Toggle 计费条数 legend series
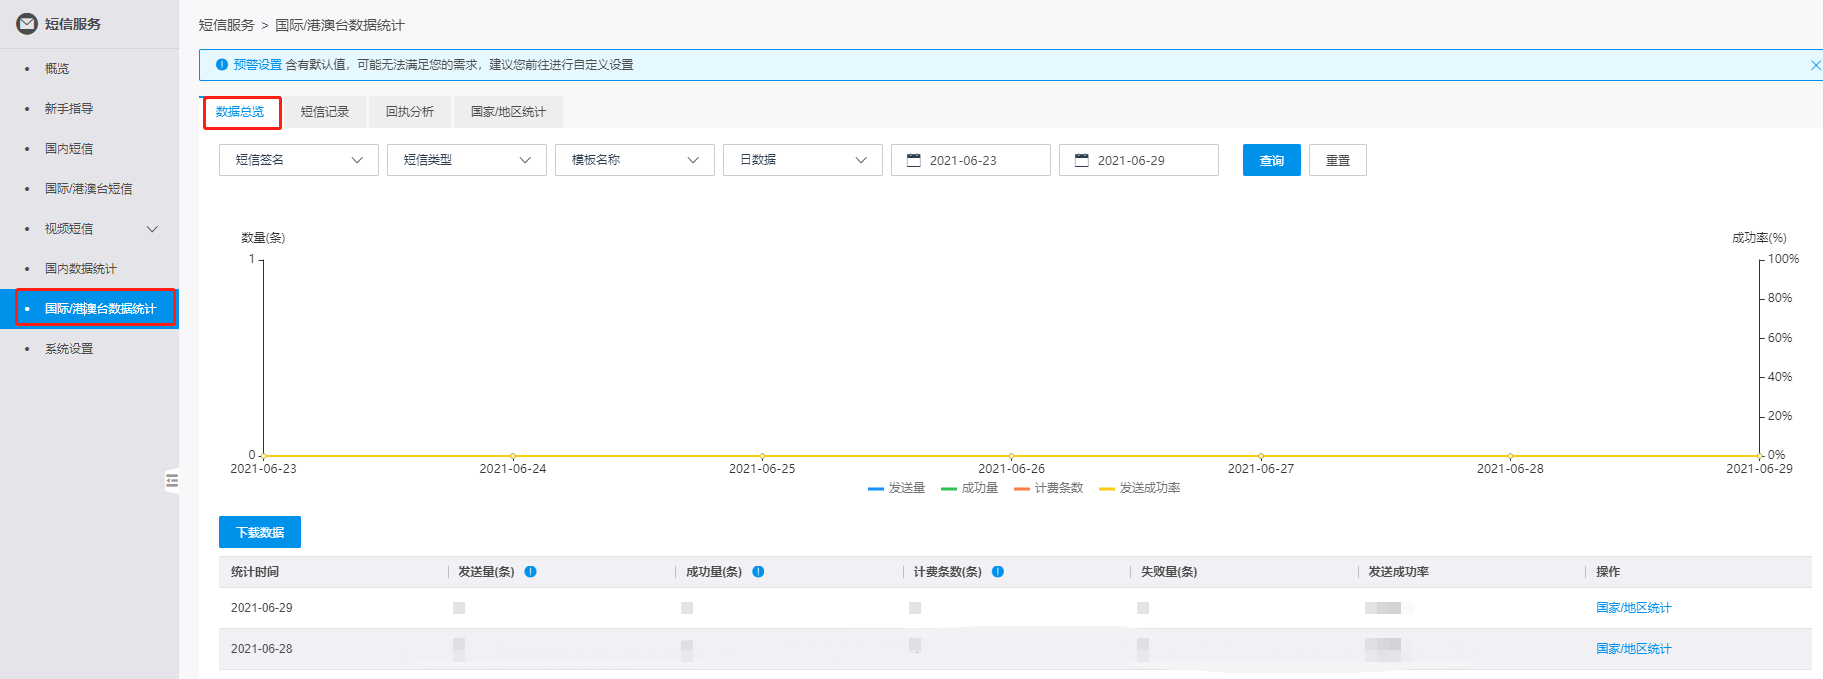This screenshot has height=679, width=1823. tap(1049, 488)
